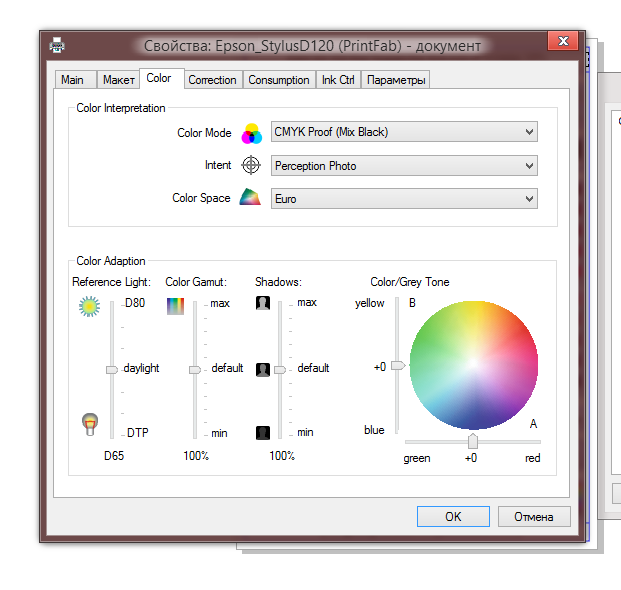Click the sun icon for D80 light
The image size is (621, 590).
point(89,306)
